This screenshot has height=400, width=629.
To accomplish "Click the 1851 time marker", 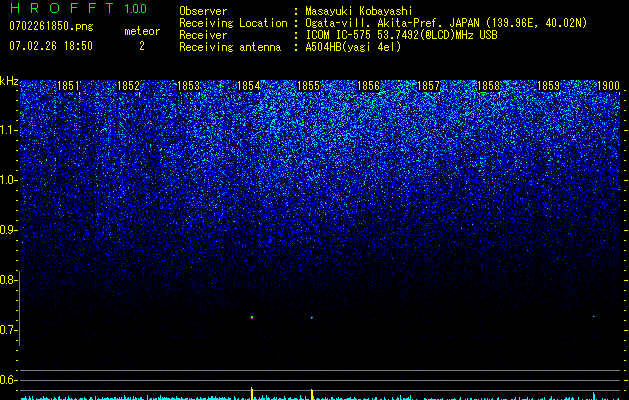I will [x=68, y=86].
